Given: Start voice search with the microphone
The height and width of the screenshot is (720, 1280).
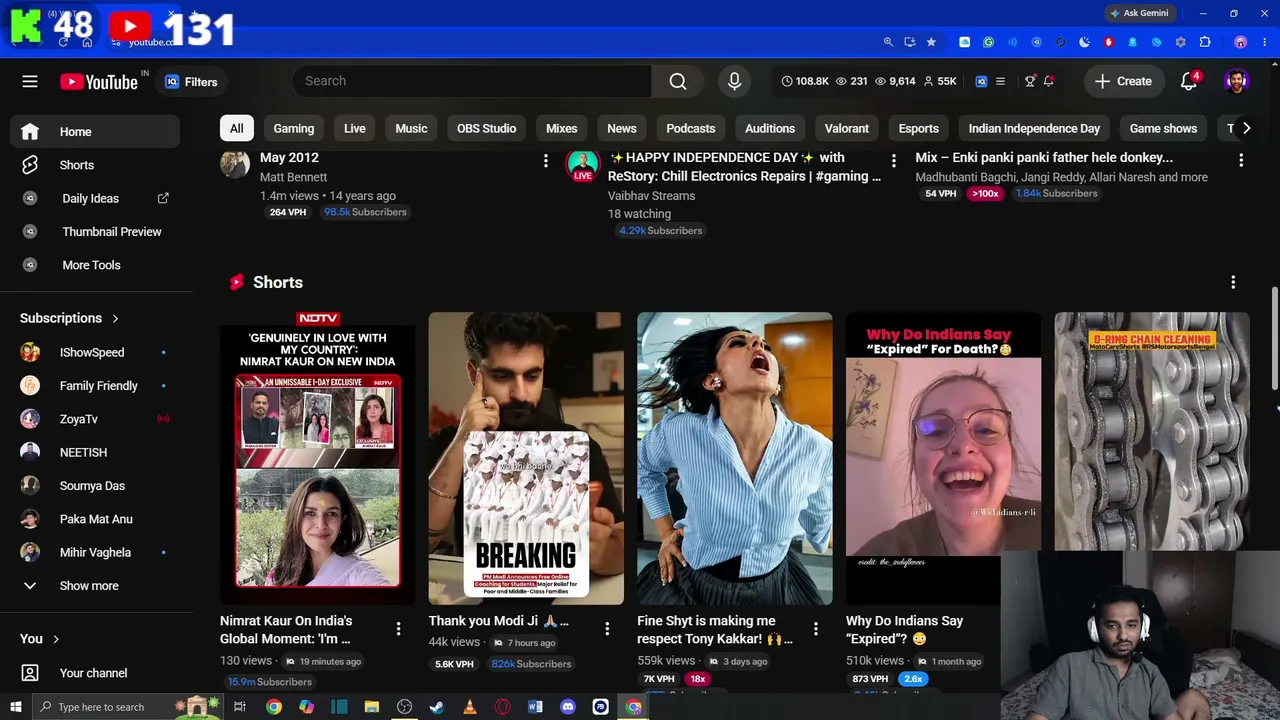Looking at the screenshot, I should tap(734, 81).
